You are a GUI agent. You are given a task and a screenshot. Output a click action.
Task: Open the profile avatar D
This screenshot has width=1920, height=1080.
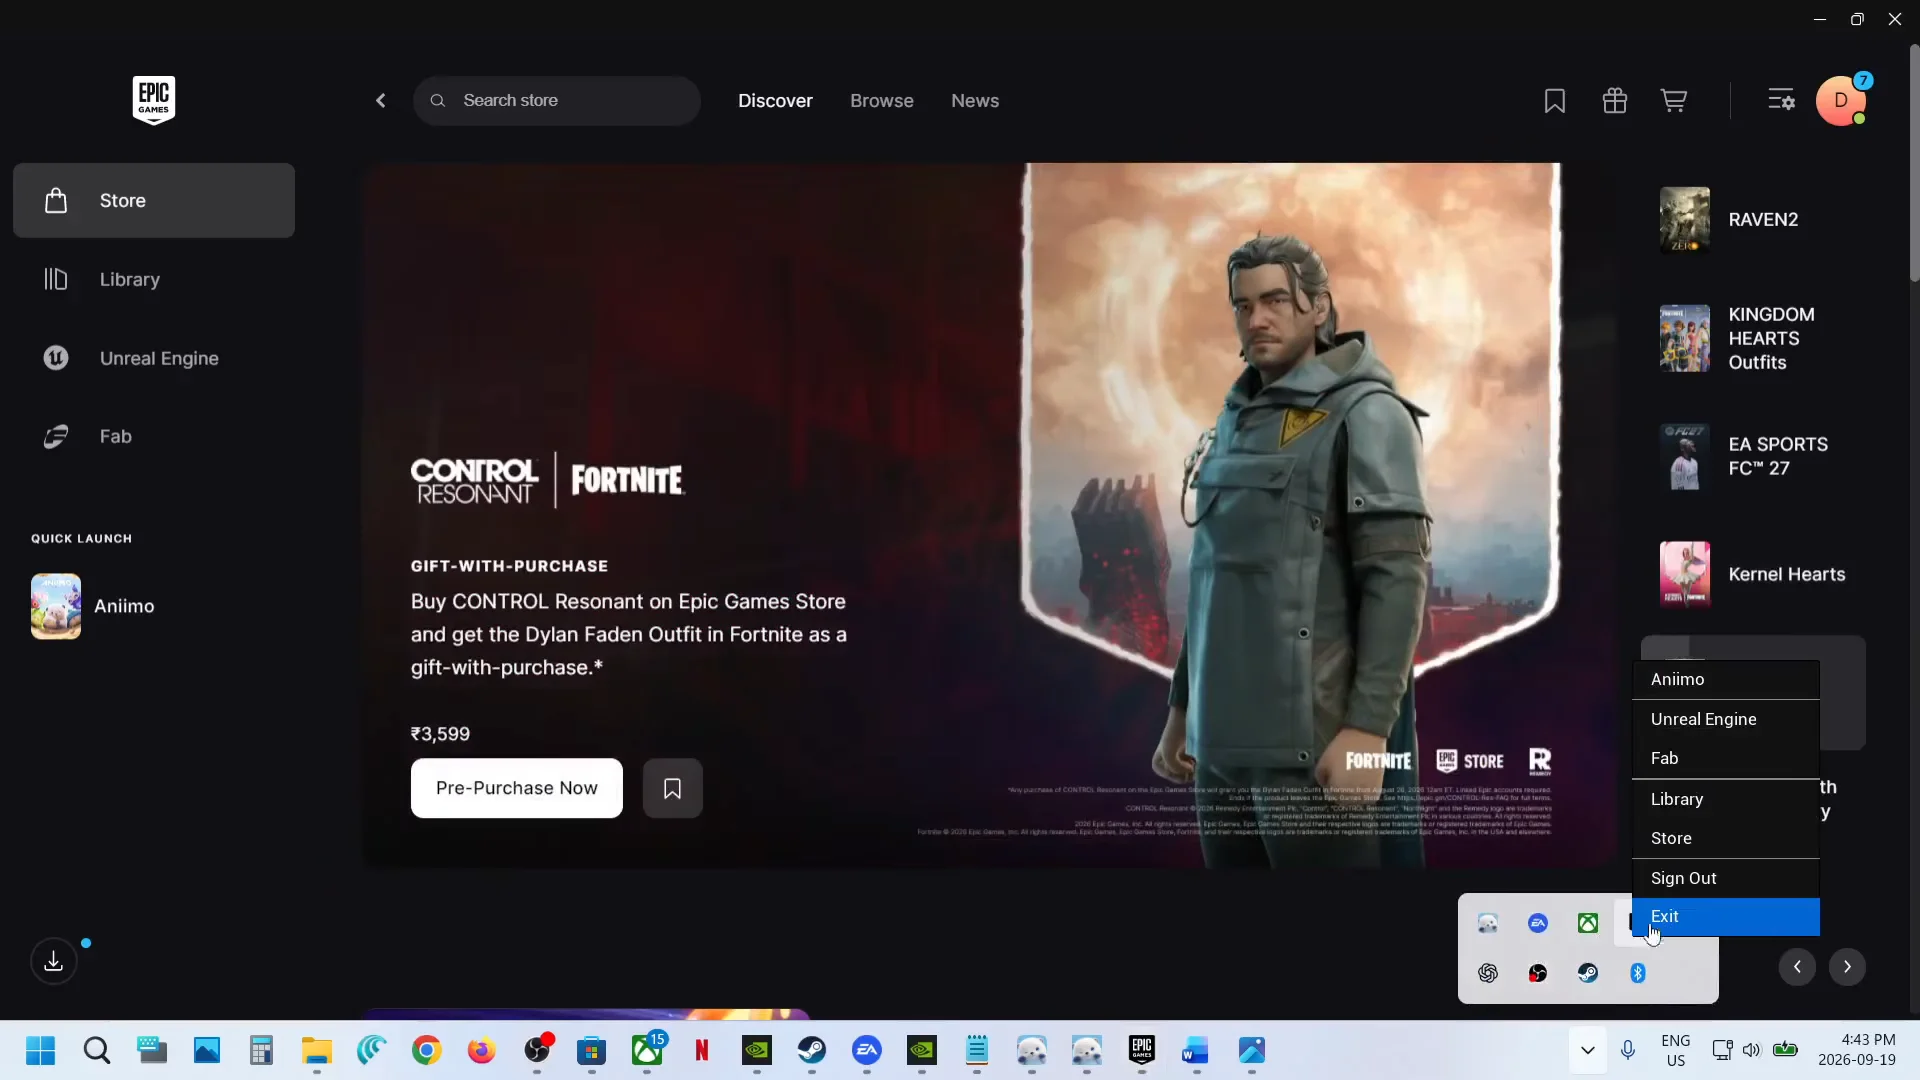tap(1841, 100)
